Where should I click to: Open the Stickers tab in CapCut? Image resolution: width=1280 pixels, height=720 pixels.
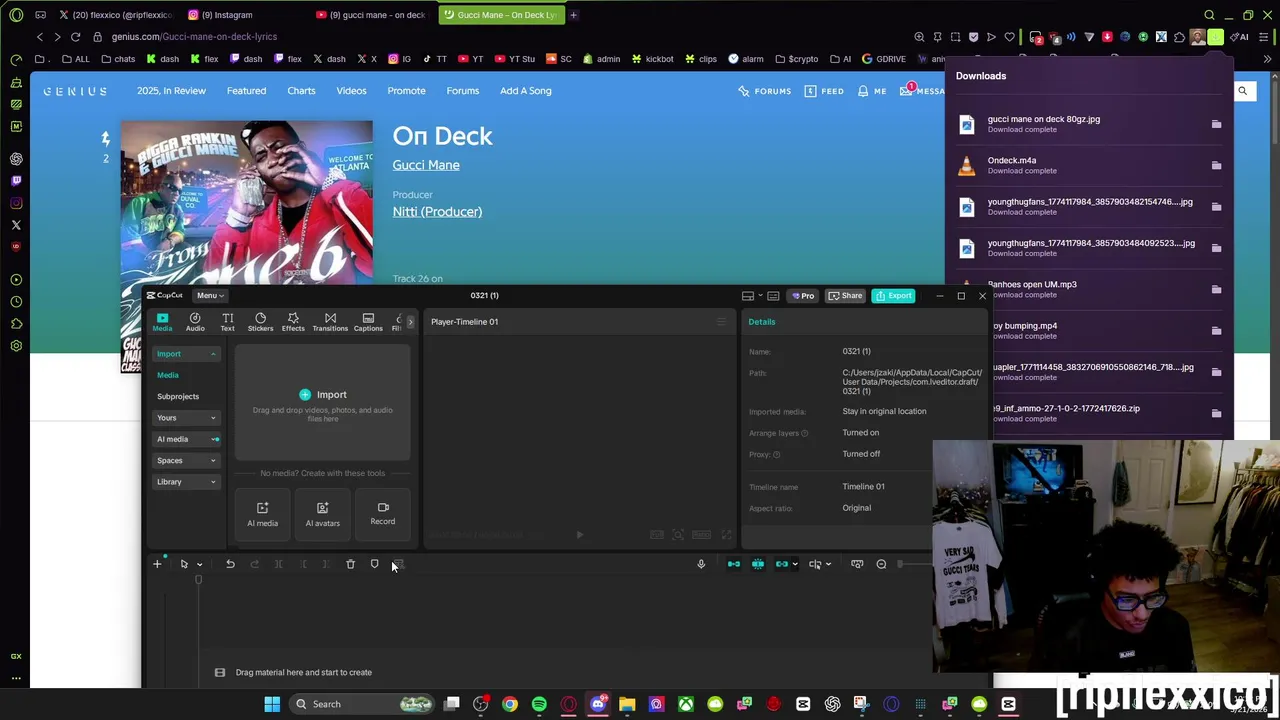(x=260, y=322)
